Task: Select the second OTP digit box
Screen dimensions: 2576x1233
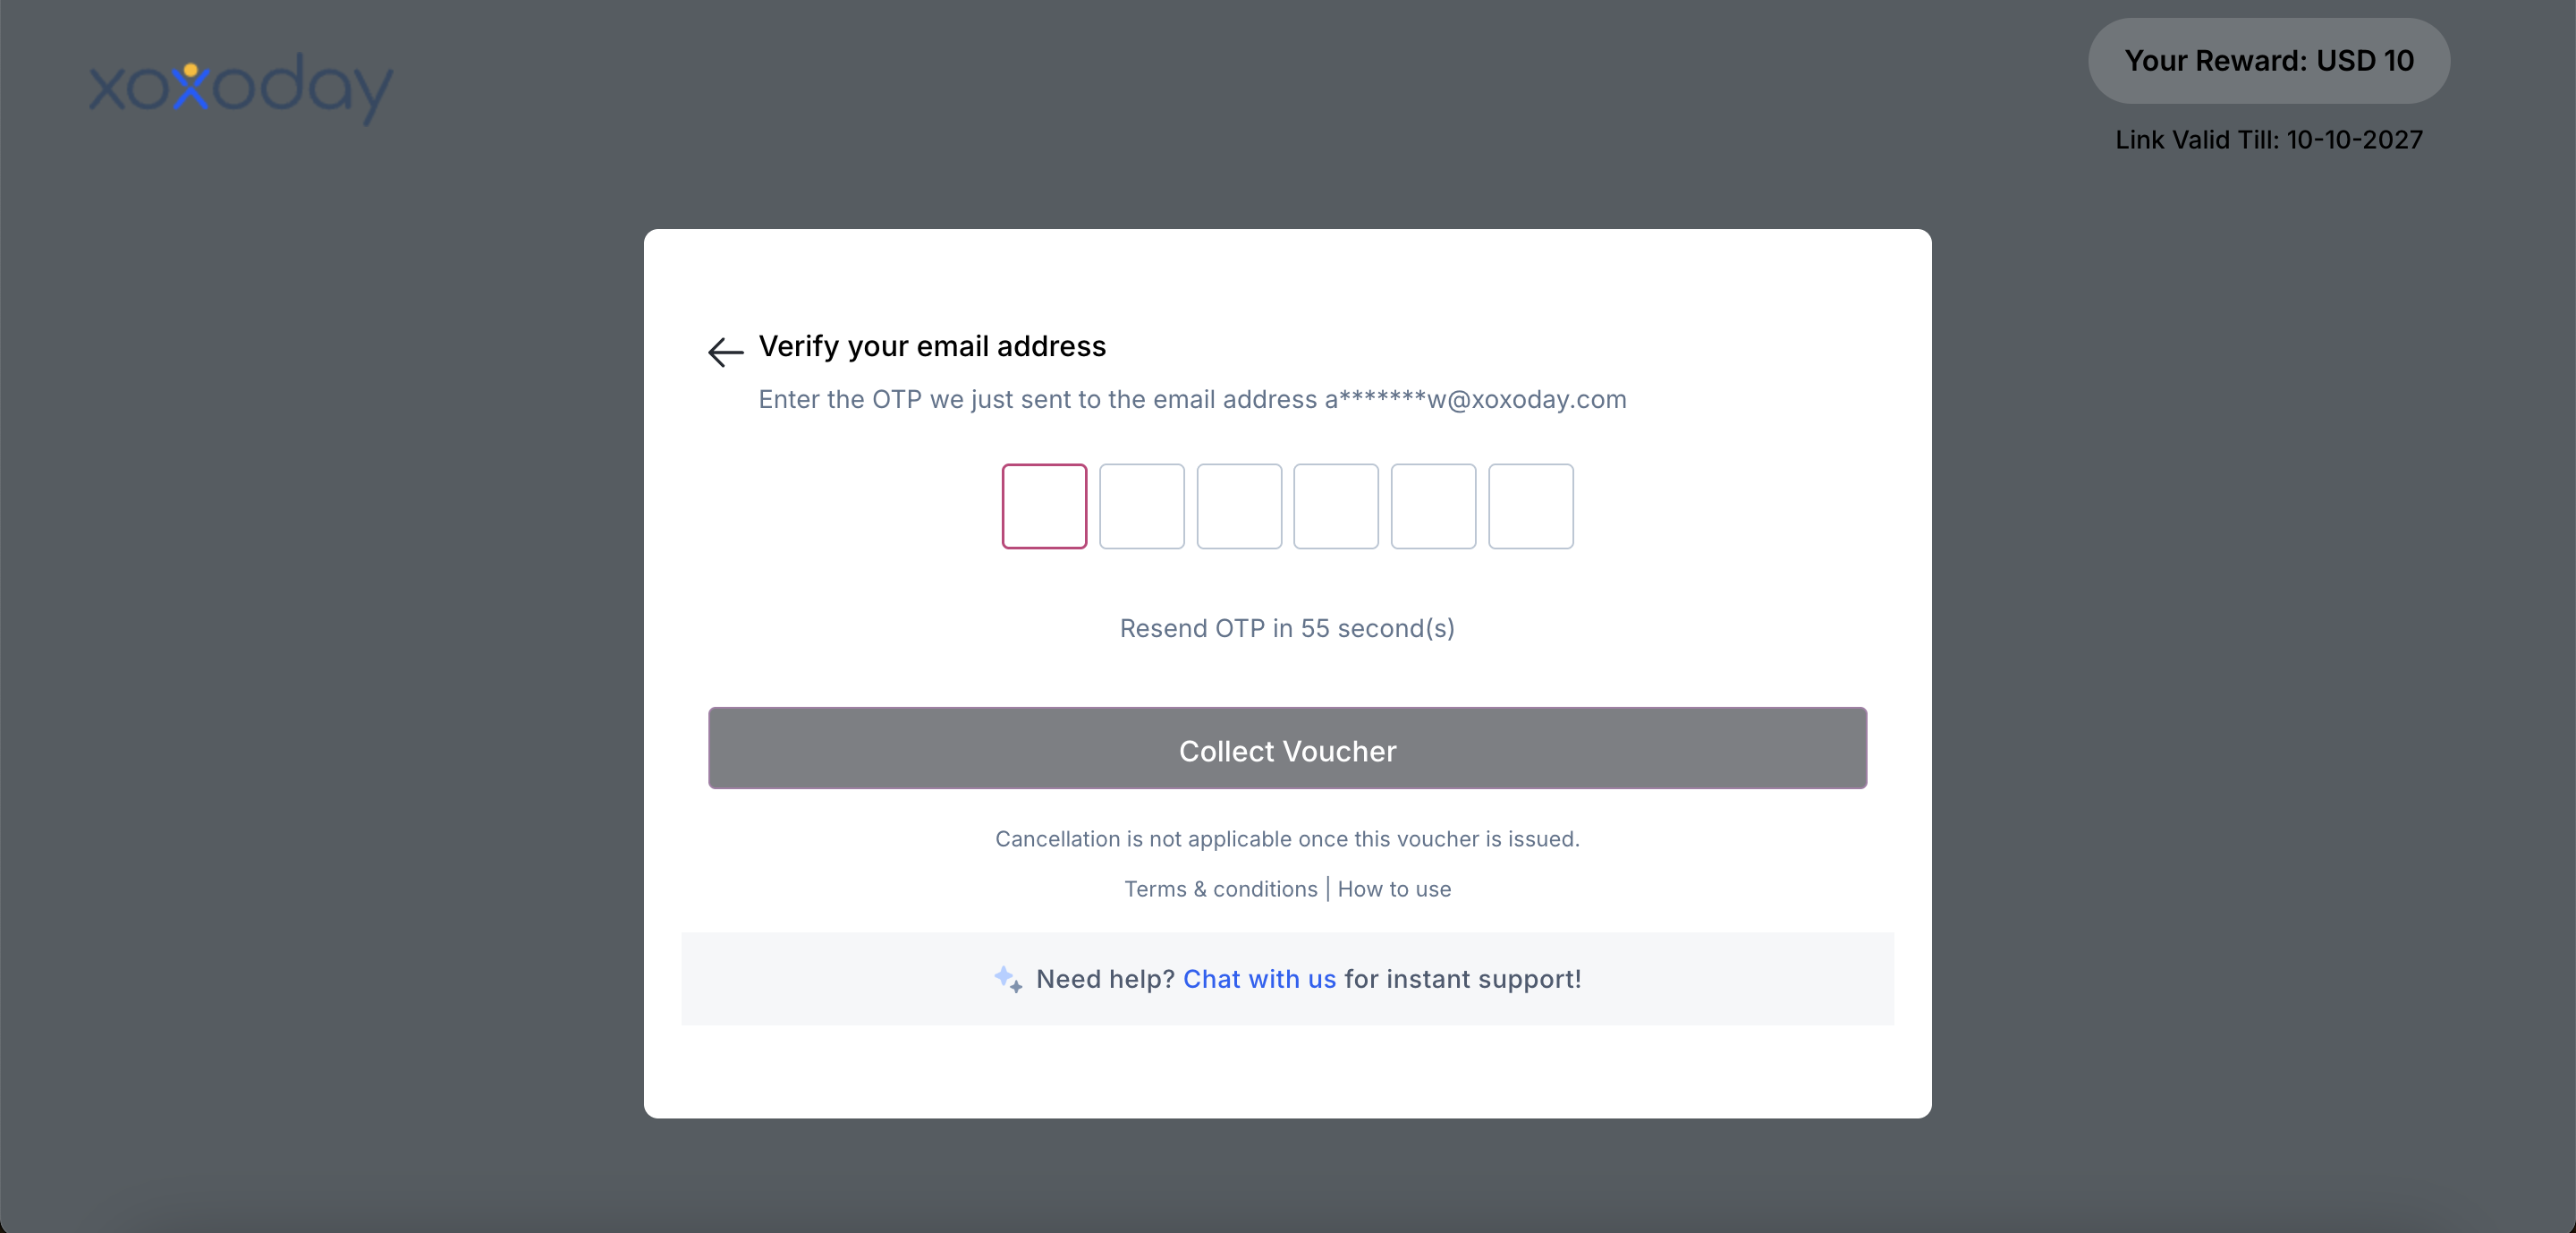Action: point(1141,506)
